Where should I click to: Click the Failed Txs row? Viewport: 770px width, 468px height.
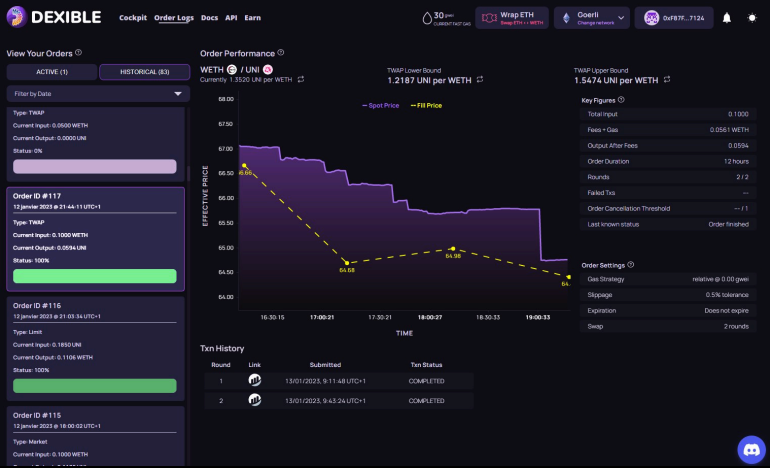(x=668, y=193)
